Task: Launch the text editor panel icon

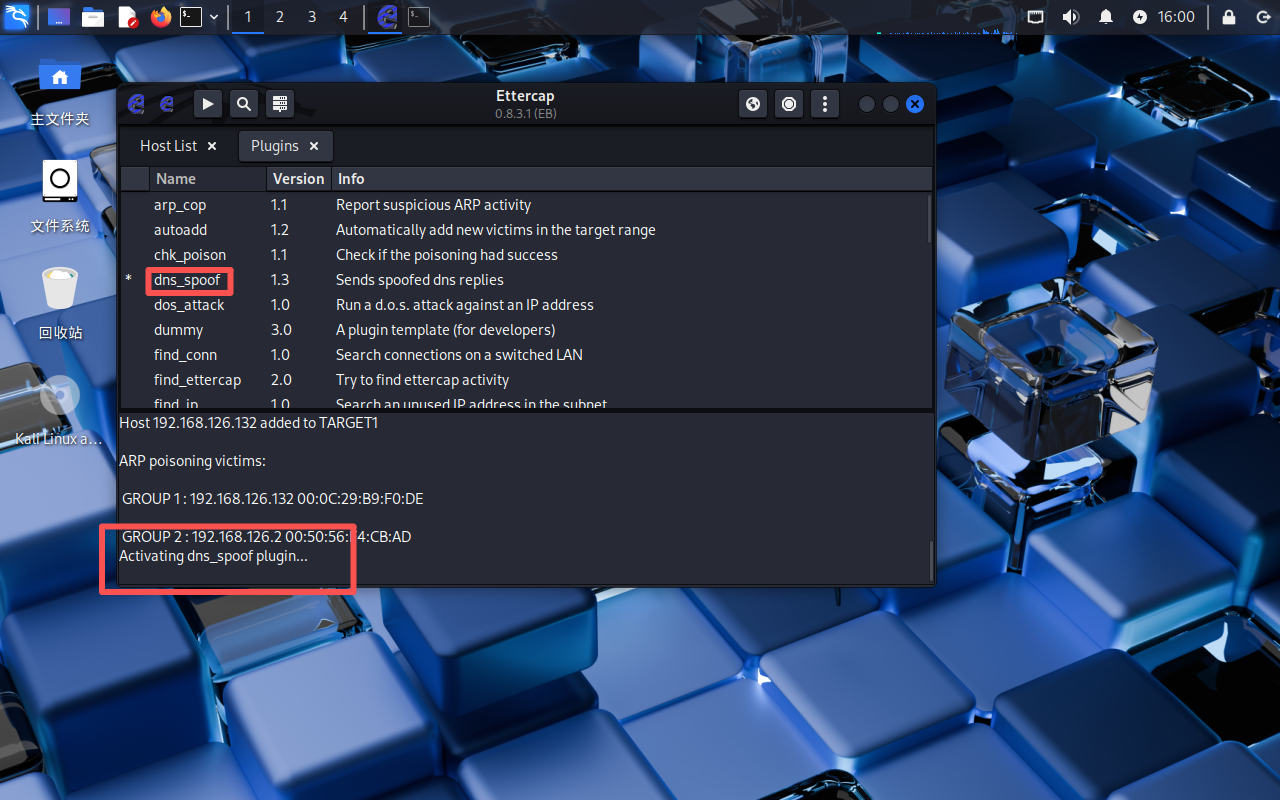Action: click(127, 17)
